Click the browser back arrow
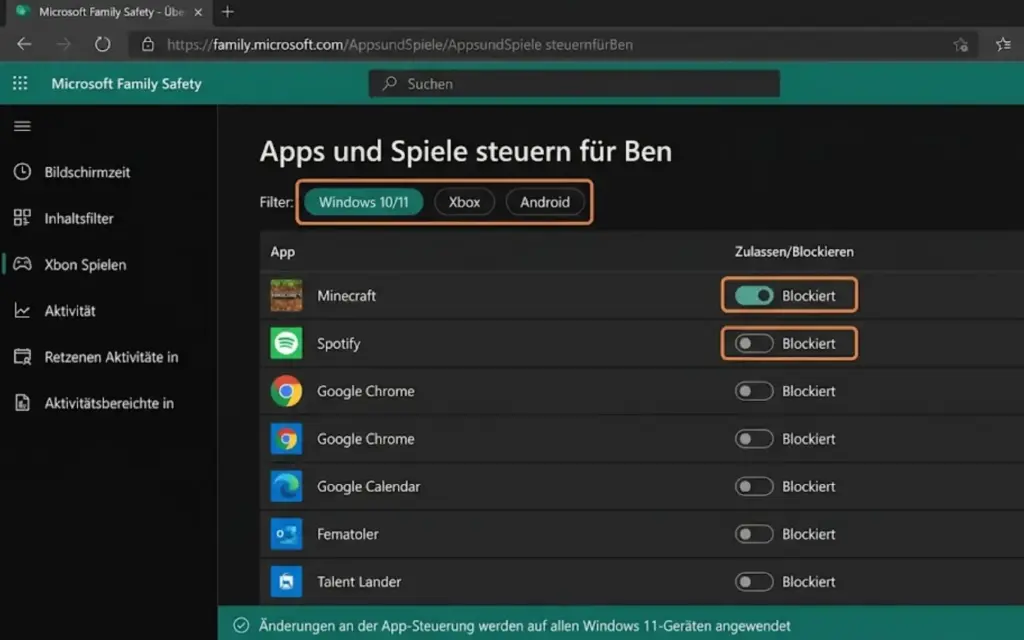 click(24, 44)
